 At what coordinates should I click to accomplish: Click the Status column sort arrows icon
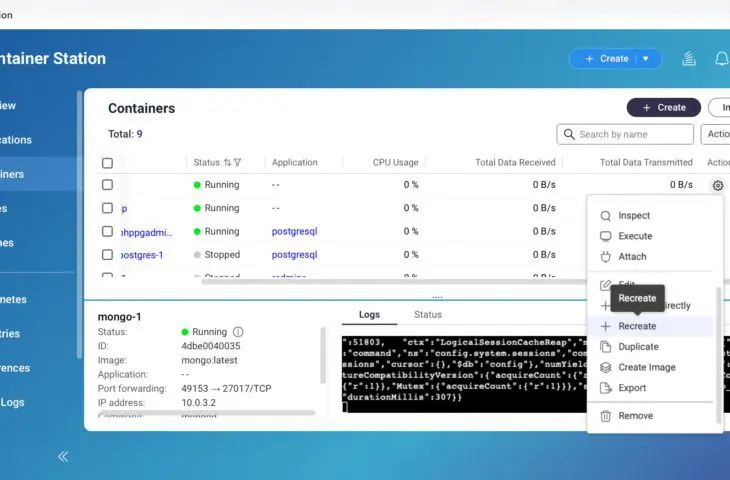point(227,162)
